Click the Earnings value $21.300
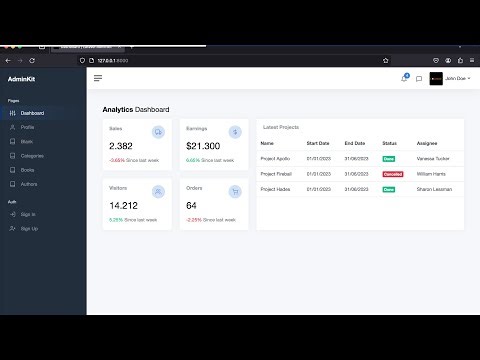The image size is (480, 360). click(x=203, y=146)
